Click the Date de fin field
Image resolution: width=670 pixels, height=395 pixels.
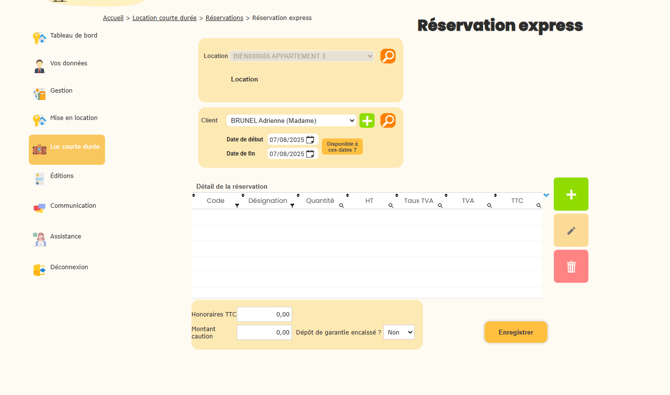tap(292, 154)
